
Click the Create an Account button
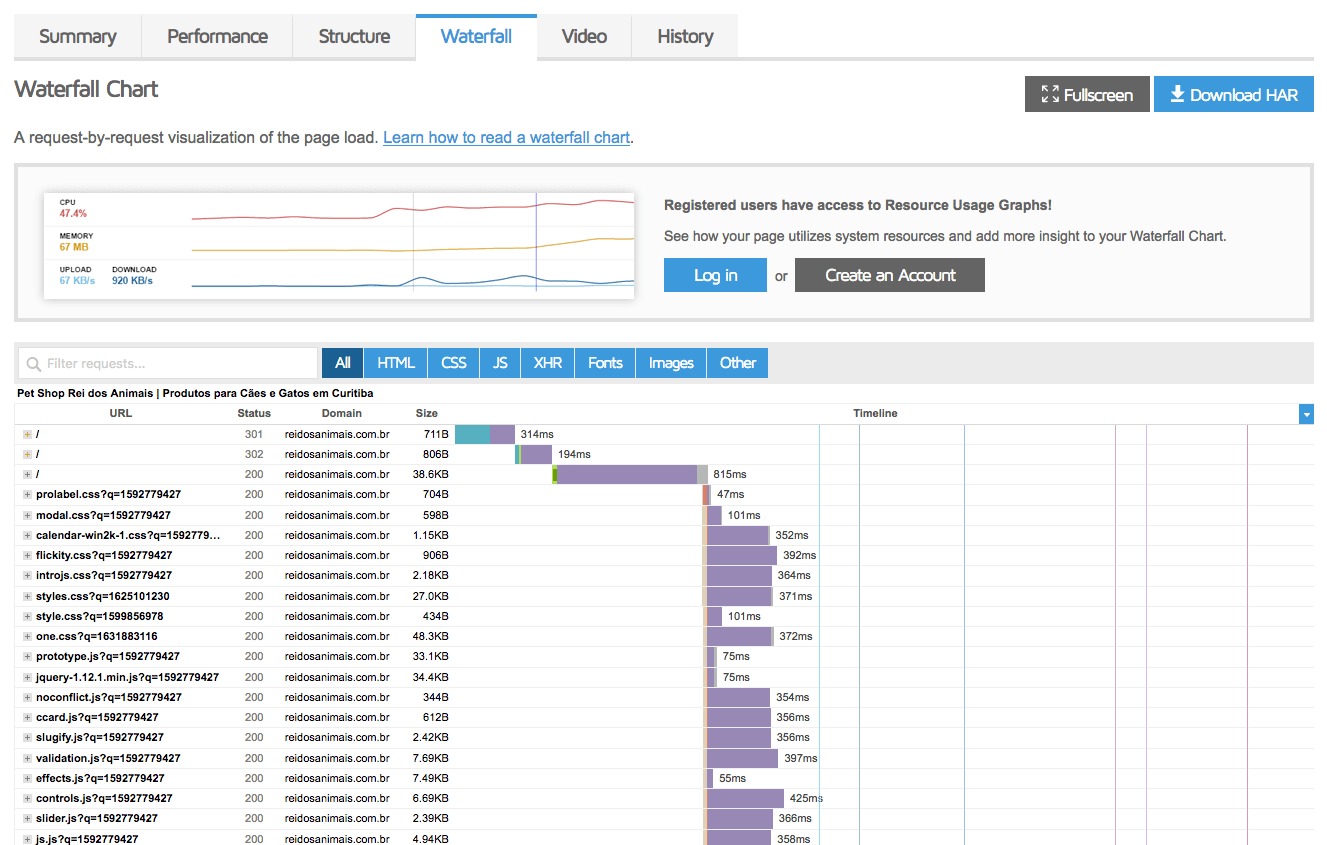[890, 275]
